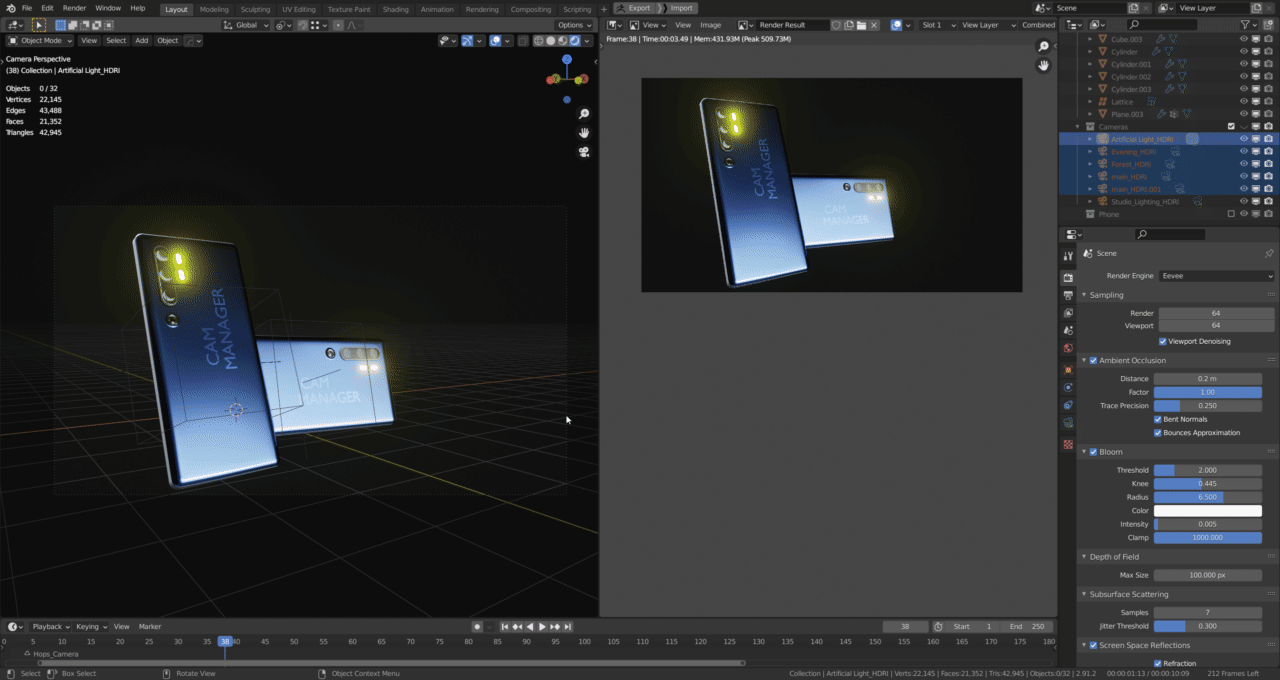
Task: Click the Bloom Color swatch
Action: coord(1207,511)
